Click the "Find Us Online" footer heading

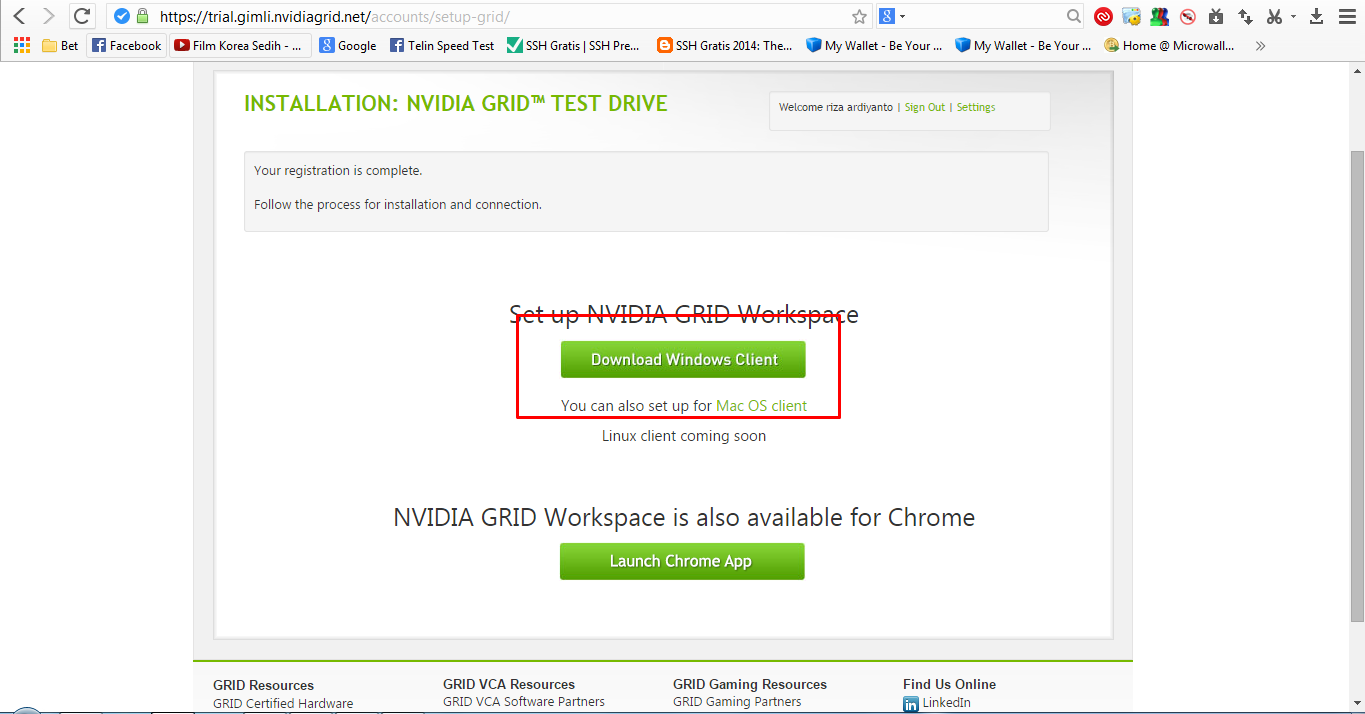click(x=949, y=685)
